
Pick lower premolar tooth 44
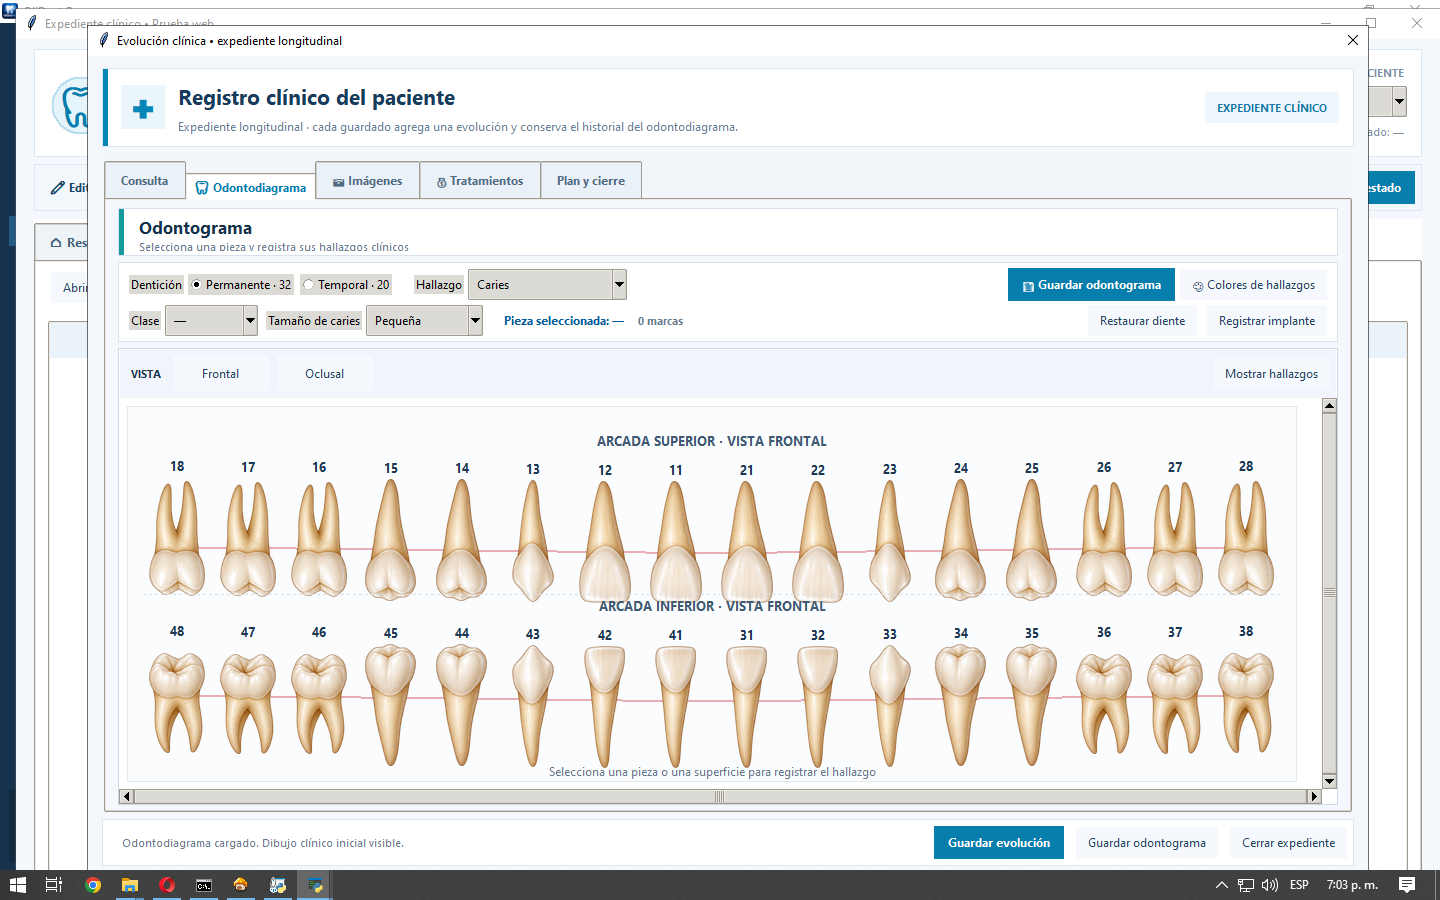coord(461,705)
